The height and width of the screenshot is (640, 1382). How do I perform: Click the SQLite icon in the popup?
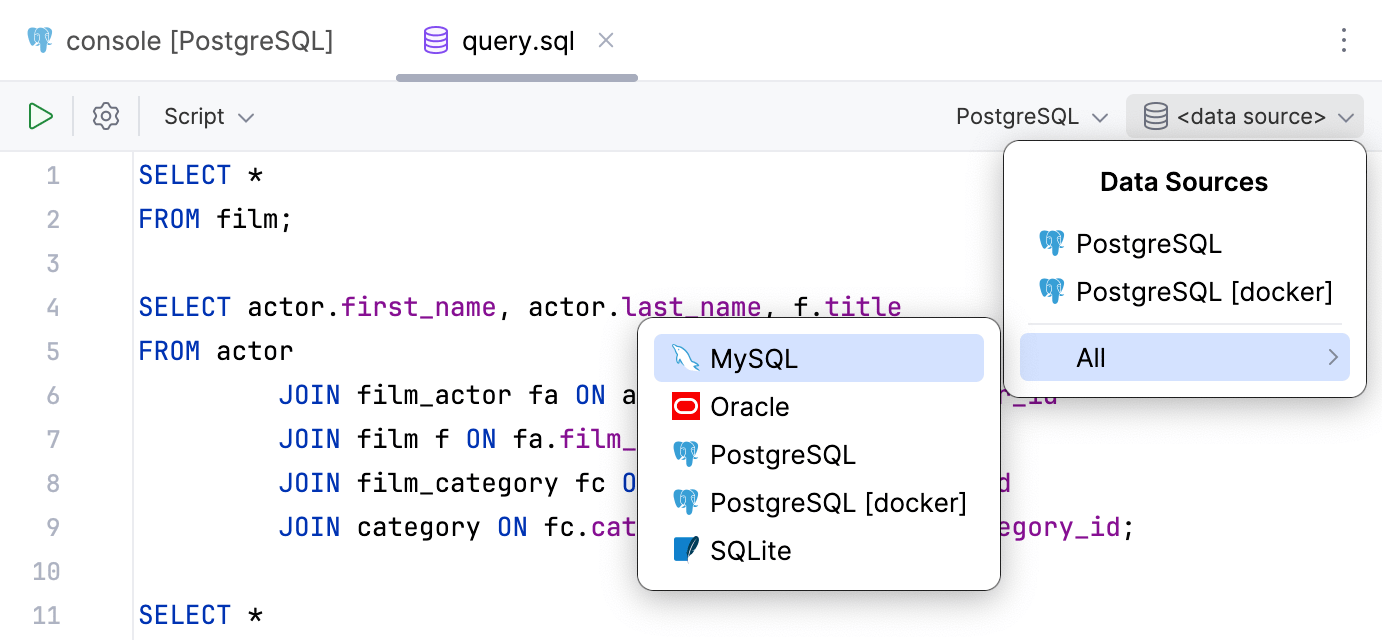pyautogui.click(x=684, y=550)
